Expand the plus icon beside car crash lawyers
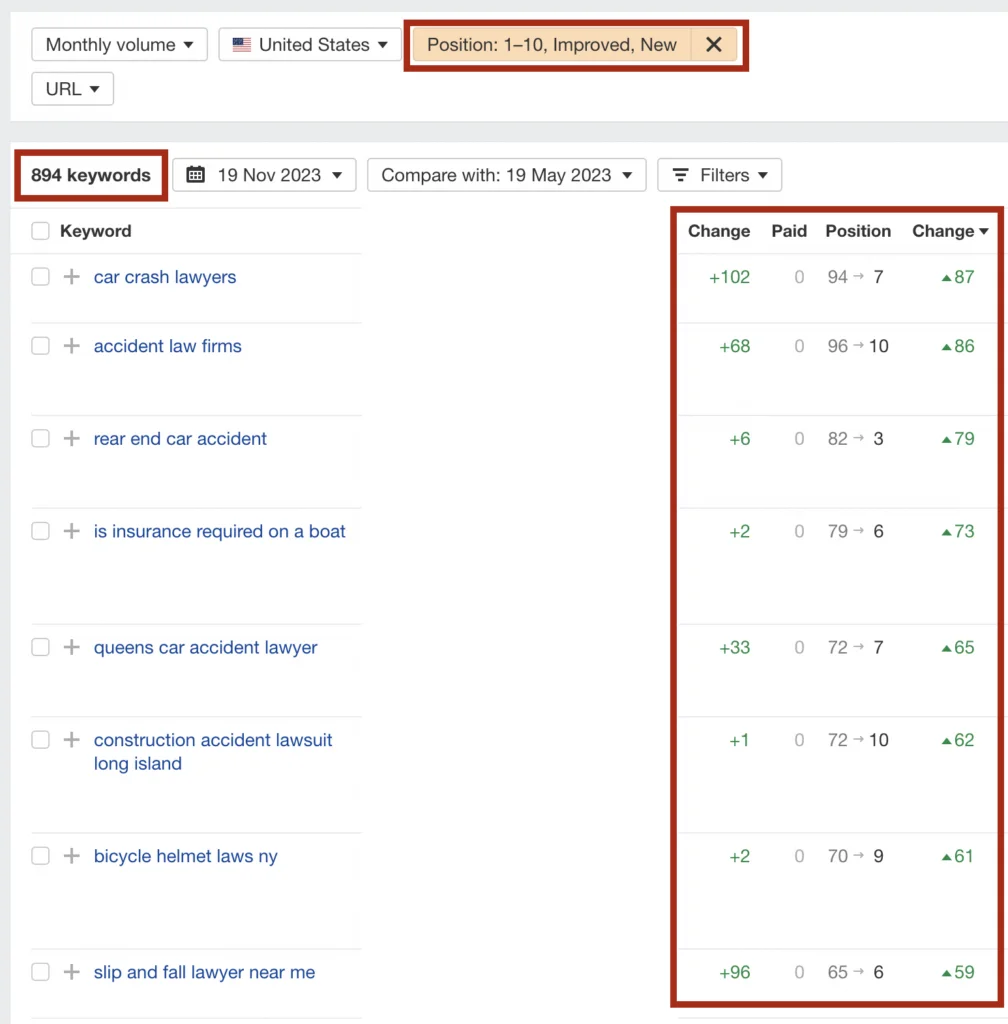 [x=71, y=277]
